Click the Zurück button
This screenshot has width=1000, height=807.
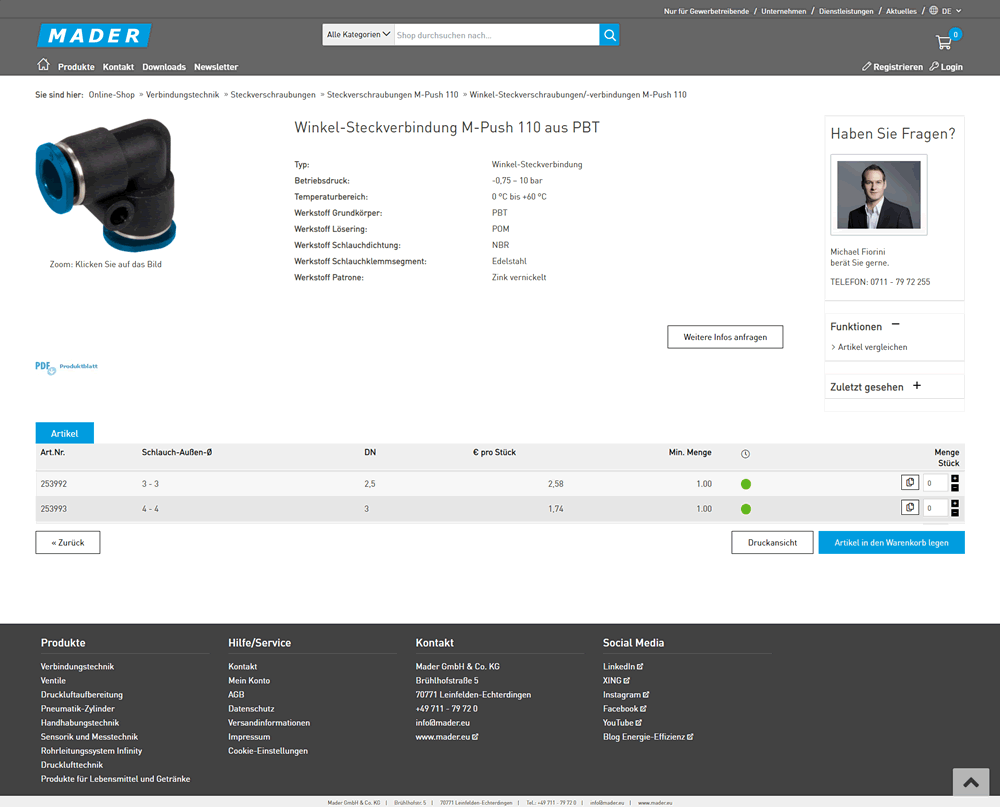(68, 542)
